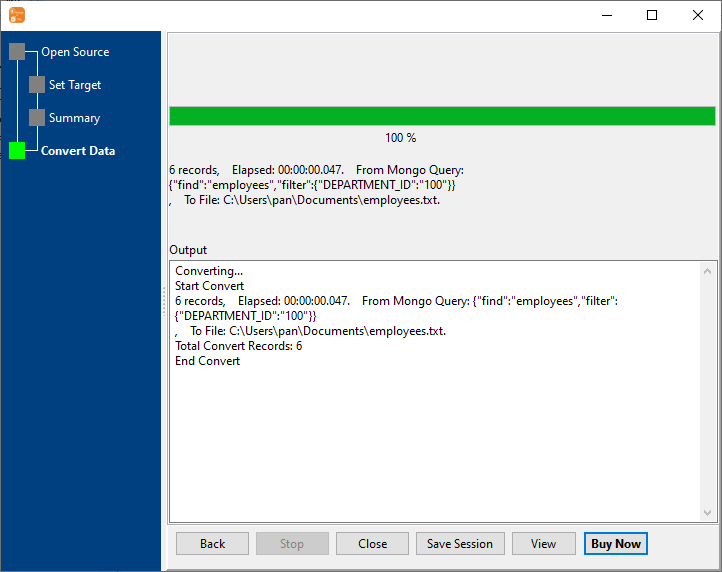722x572 pixels.
Task: Select the Convert Data step label
Action: (78, 151)
